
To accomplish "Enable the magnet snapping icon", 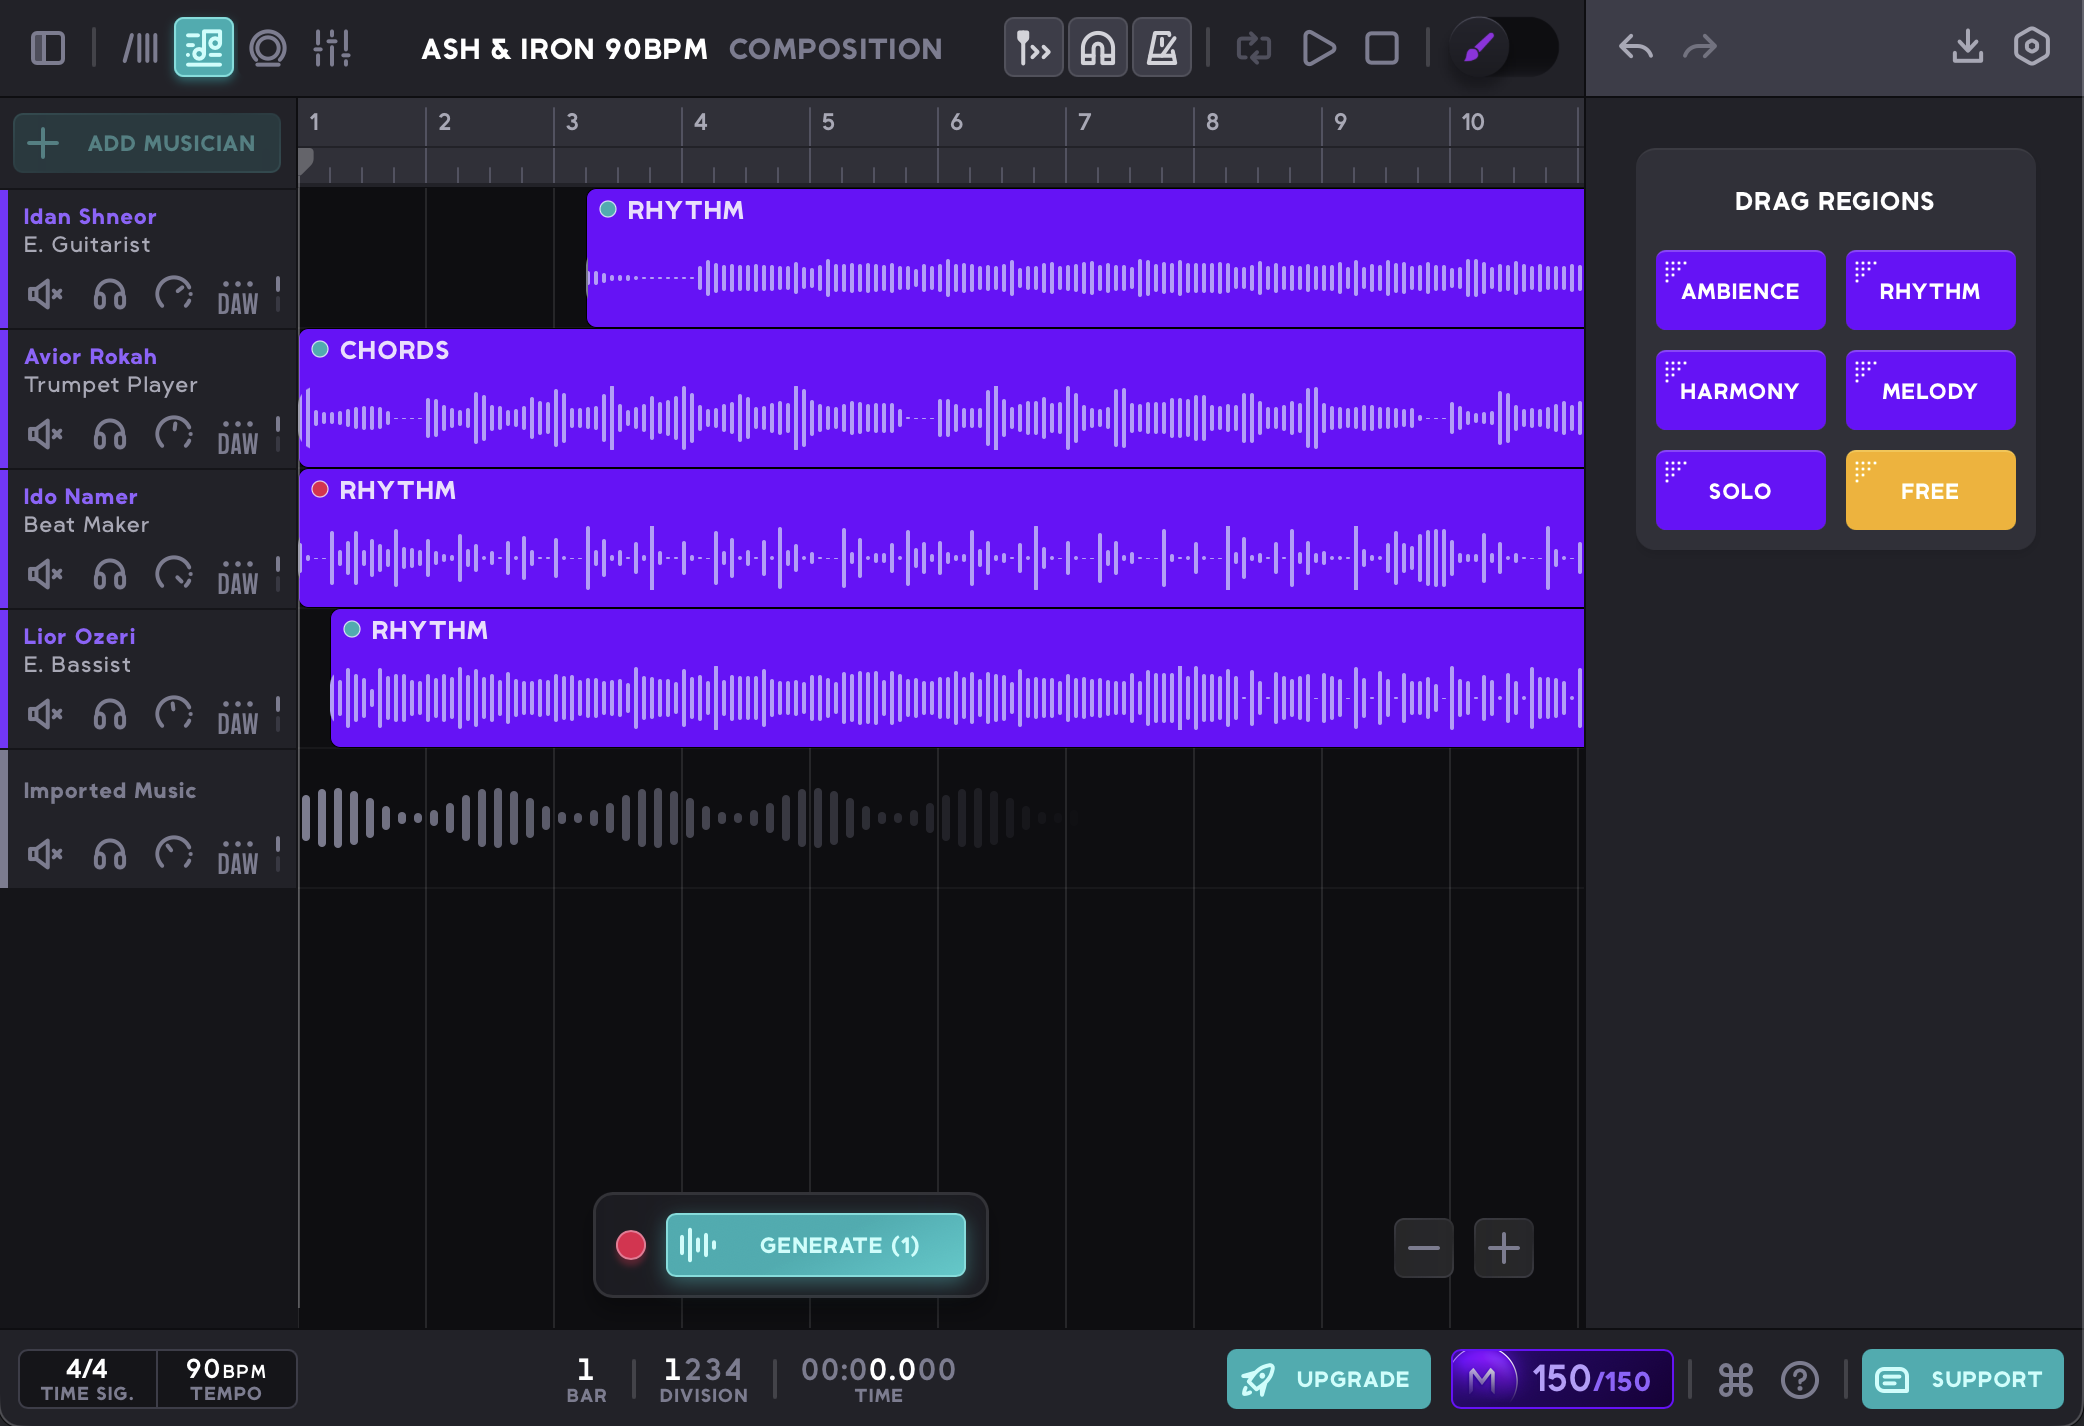I will 1097,46.
